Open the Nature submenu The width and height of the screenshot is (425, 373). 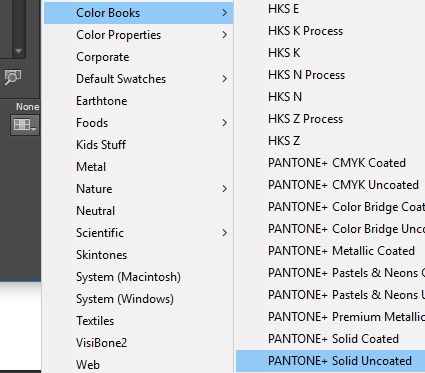click(x=138, y=189)
